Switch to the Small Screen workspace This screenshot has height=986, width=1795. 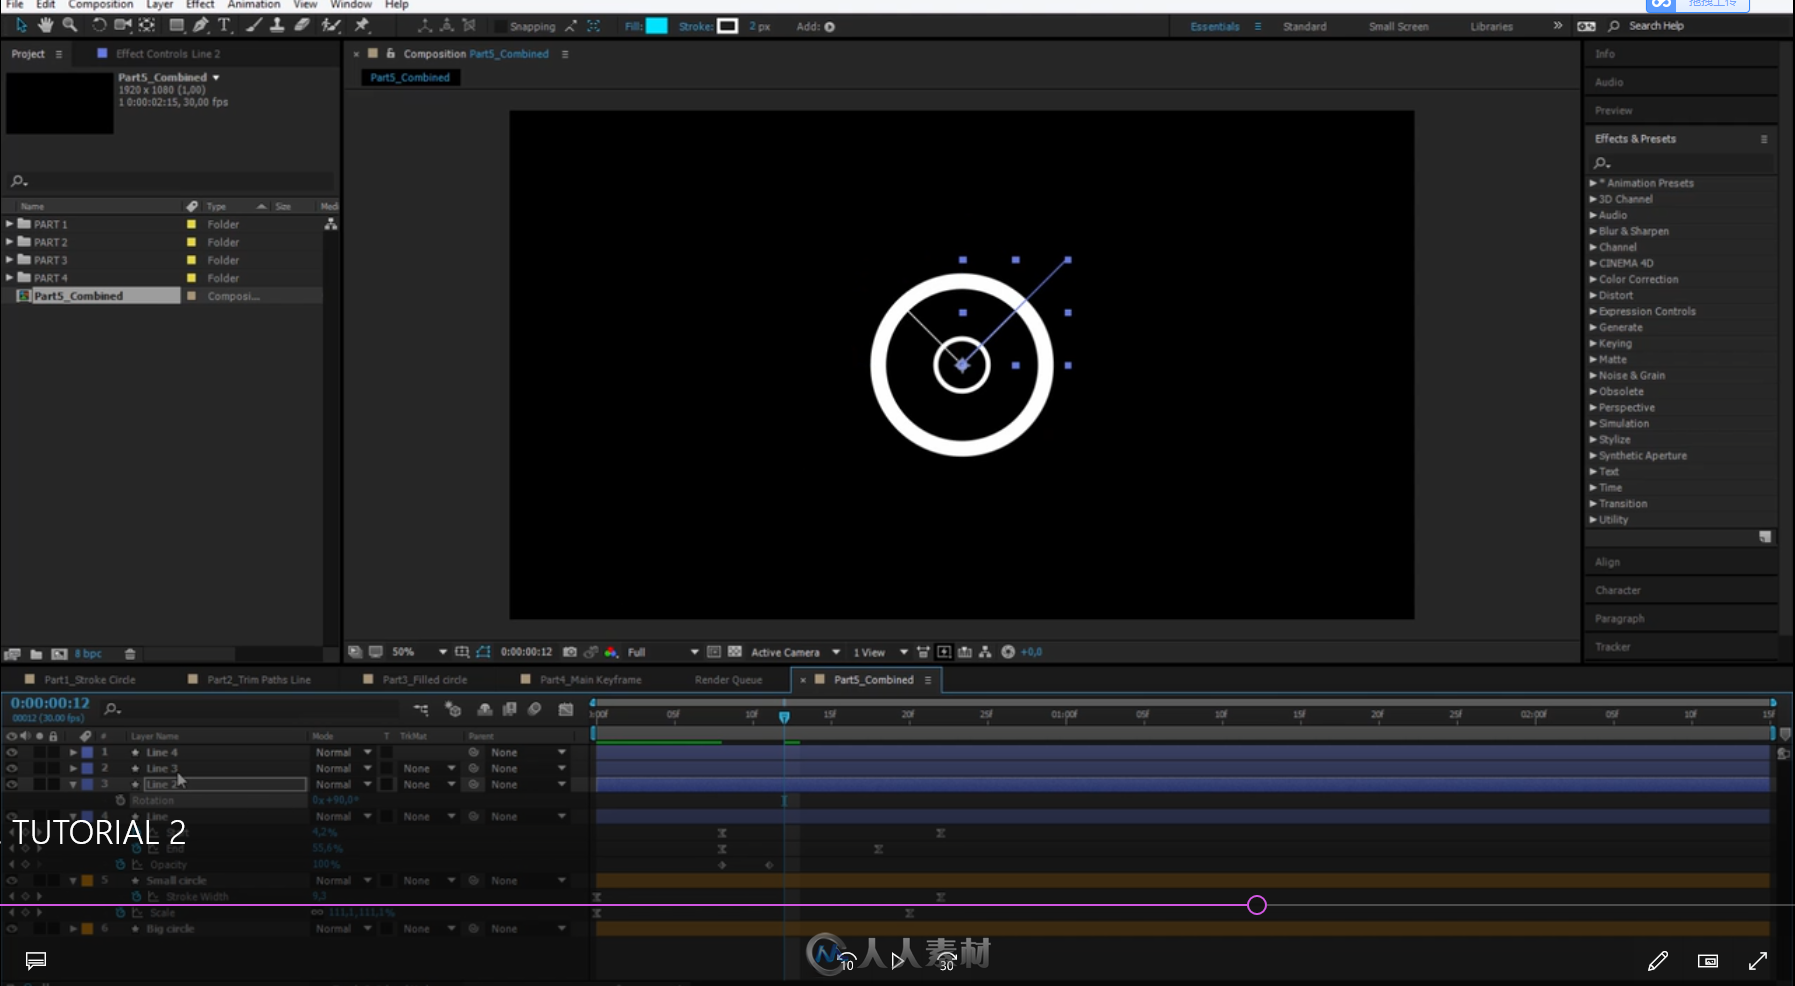(1398, 27)
